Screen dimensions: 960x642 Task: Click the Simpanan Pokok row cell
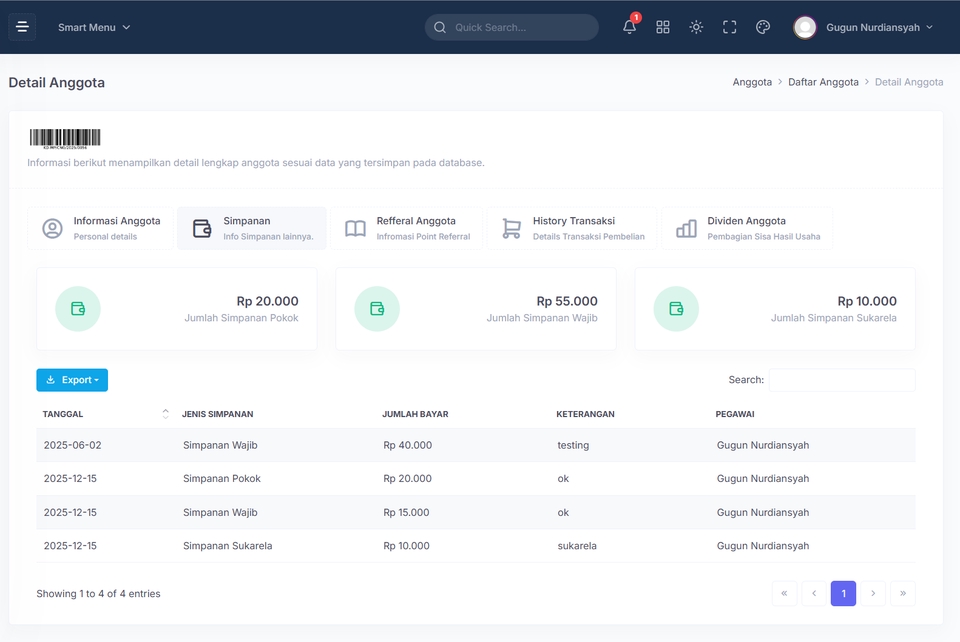coord(222,479)
